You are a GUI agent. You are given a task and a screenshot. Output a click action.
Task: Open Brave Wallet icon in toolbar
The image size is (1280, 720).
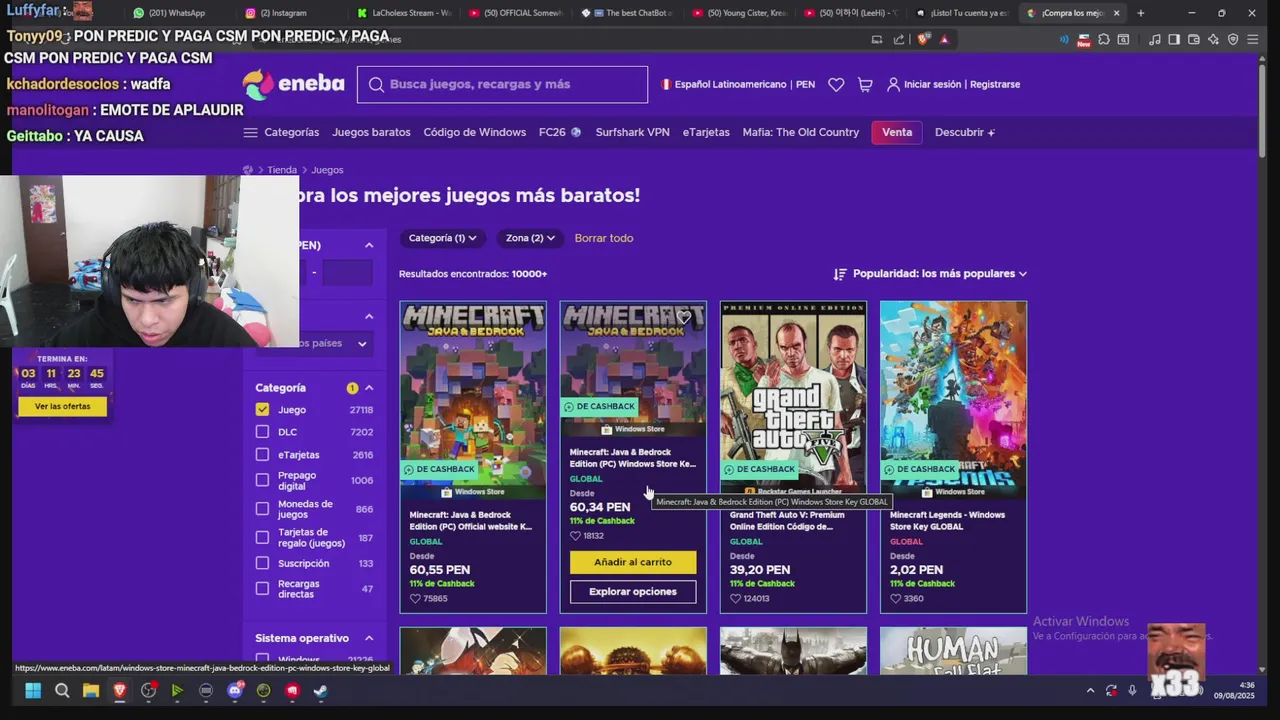tap(1194, 39)
